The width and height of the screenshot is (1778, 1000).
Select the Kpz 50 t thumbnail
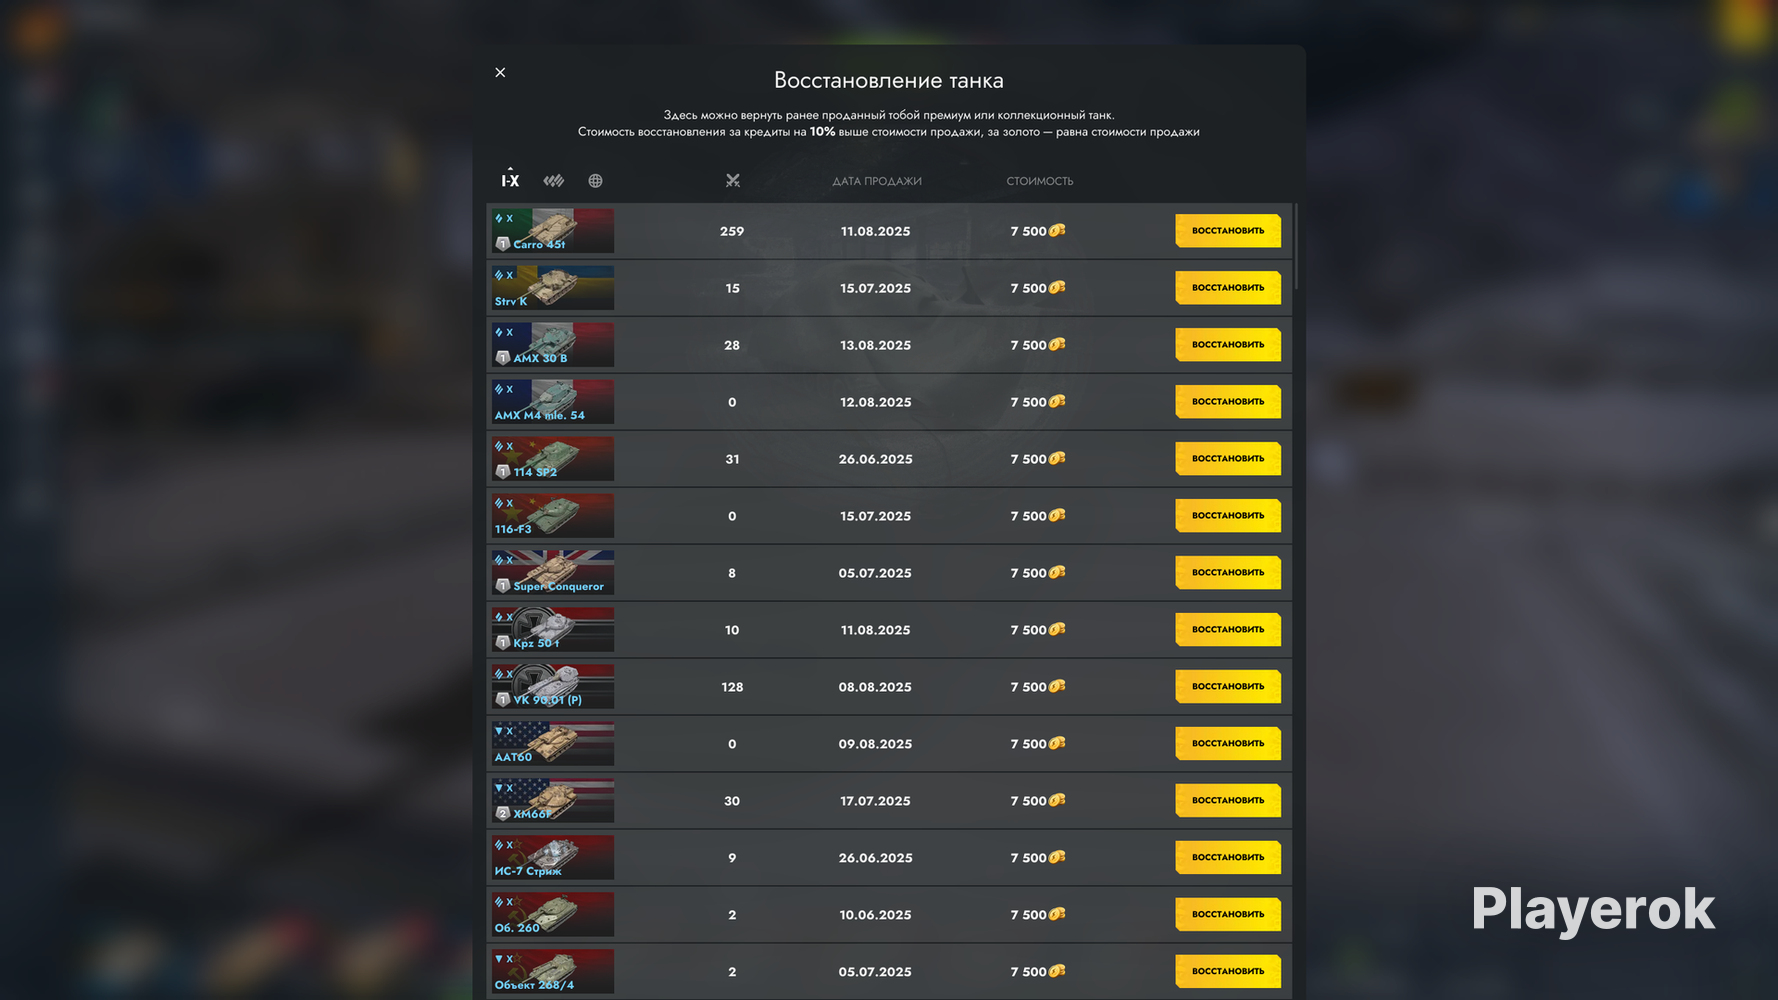click(552, 630)
